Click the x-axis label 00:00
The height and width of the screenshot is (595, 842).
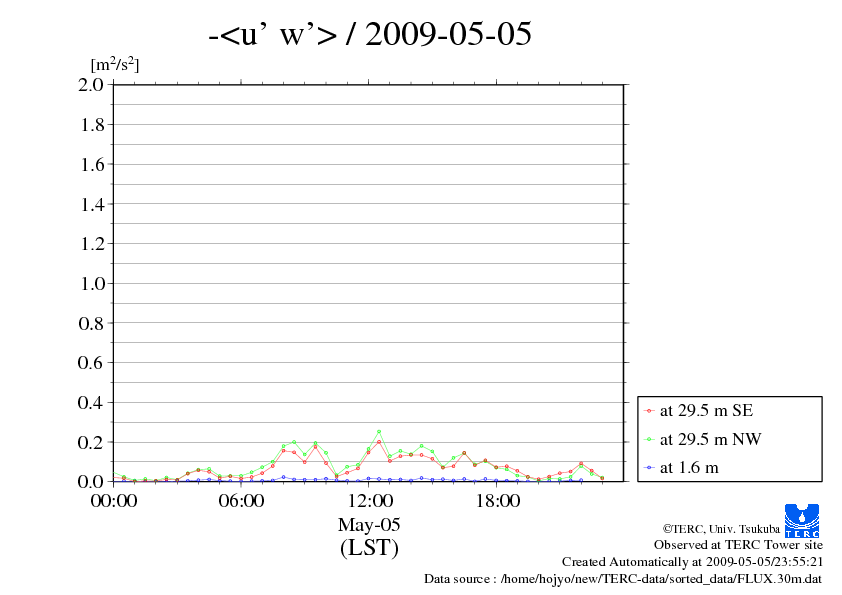tap(114, 501)
